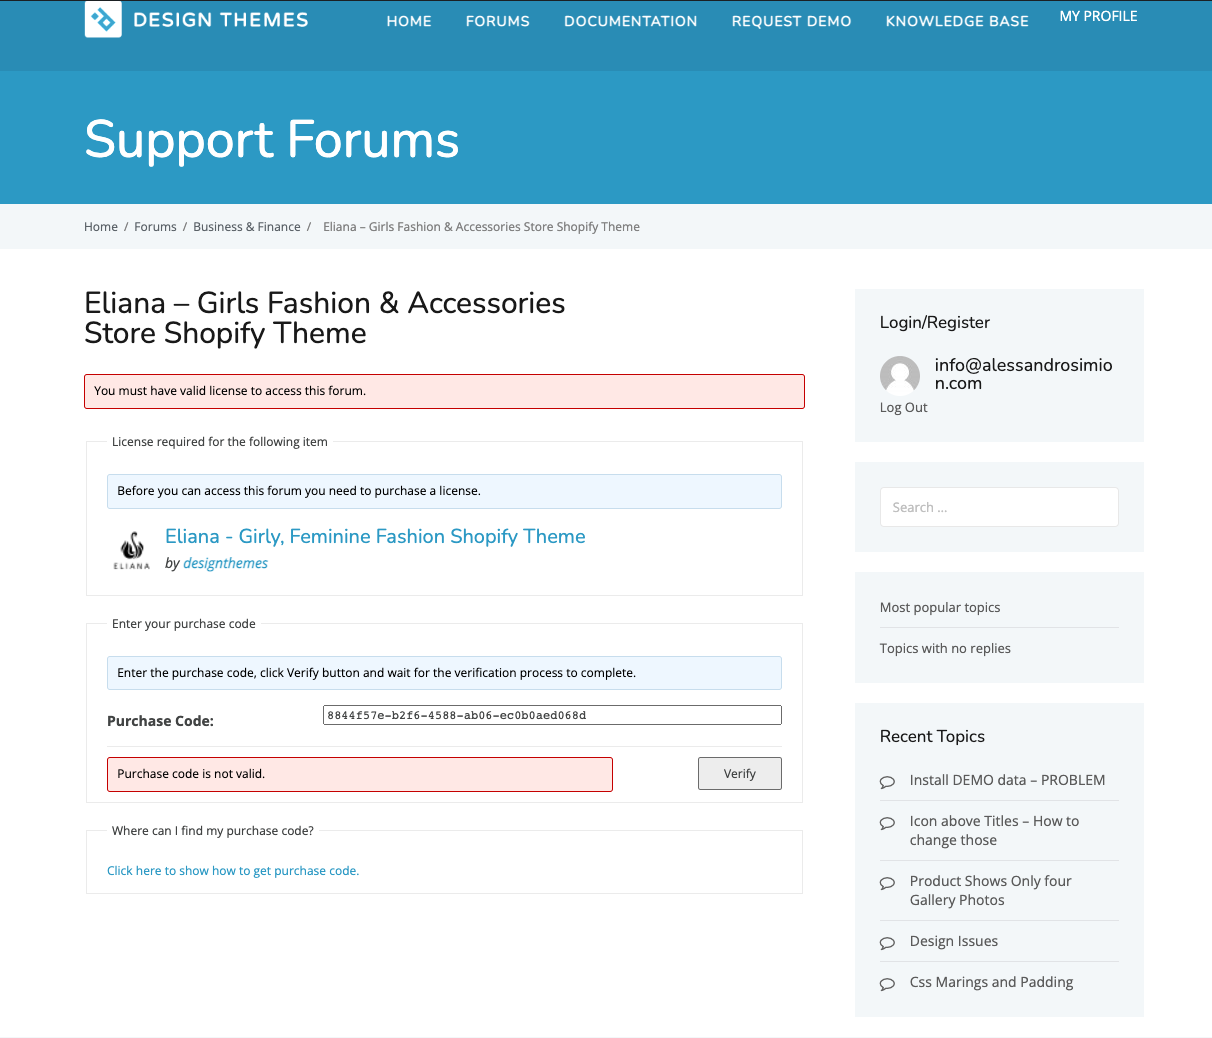Click speech bubble icon beside Product Shows Only four
Screen dimensions: 1212x1038
point(887,883)
